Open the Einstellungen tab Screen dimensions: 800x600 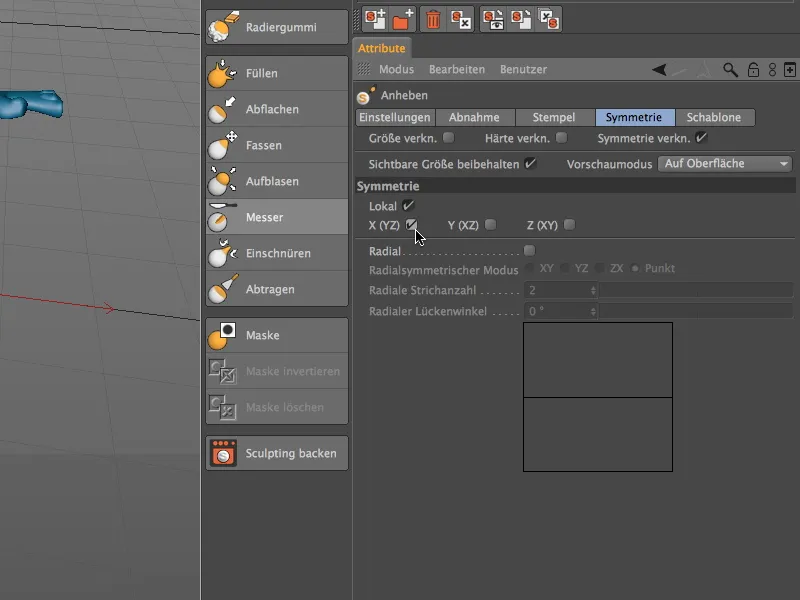click(395, 117)
